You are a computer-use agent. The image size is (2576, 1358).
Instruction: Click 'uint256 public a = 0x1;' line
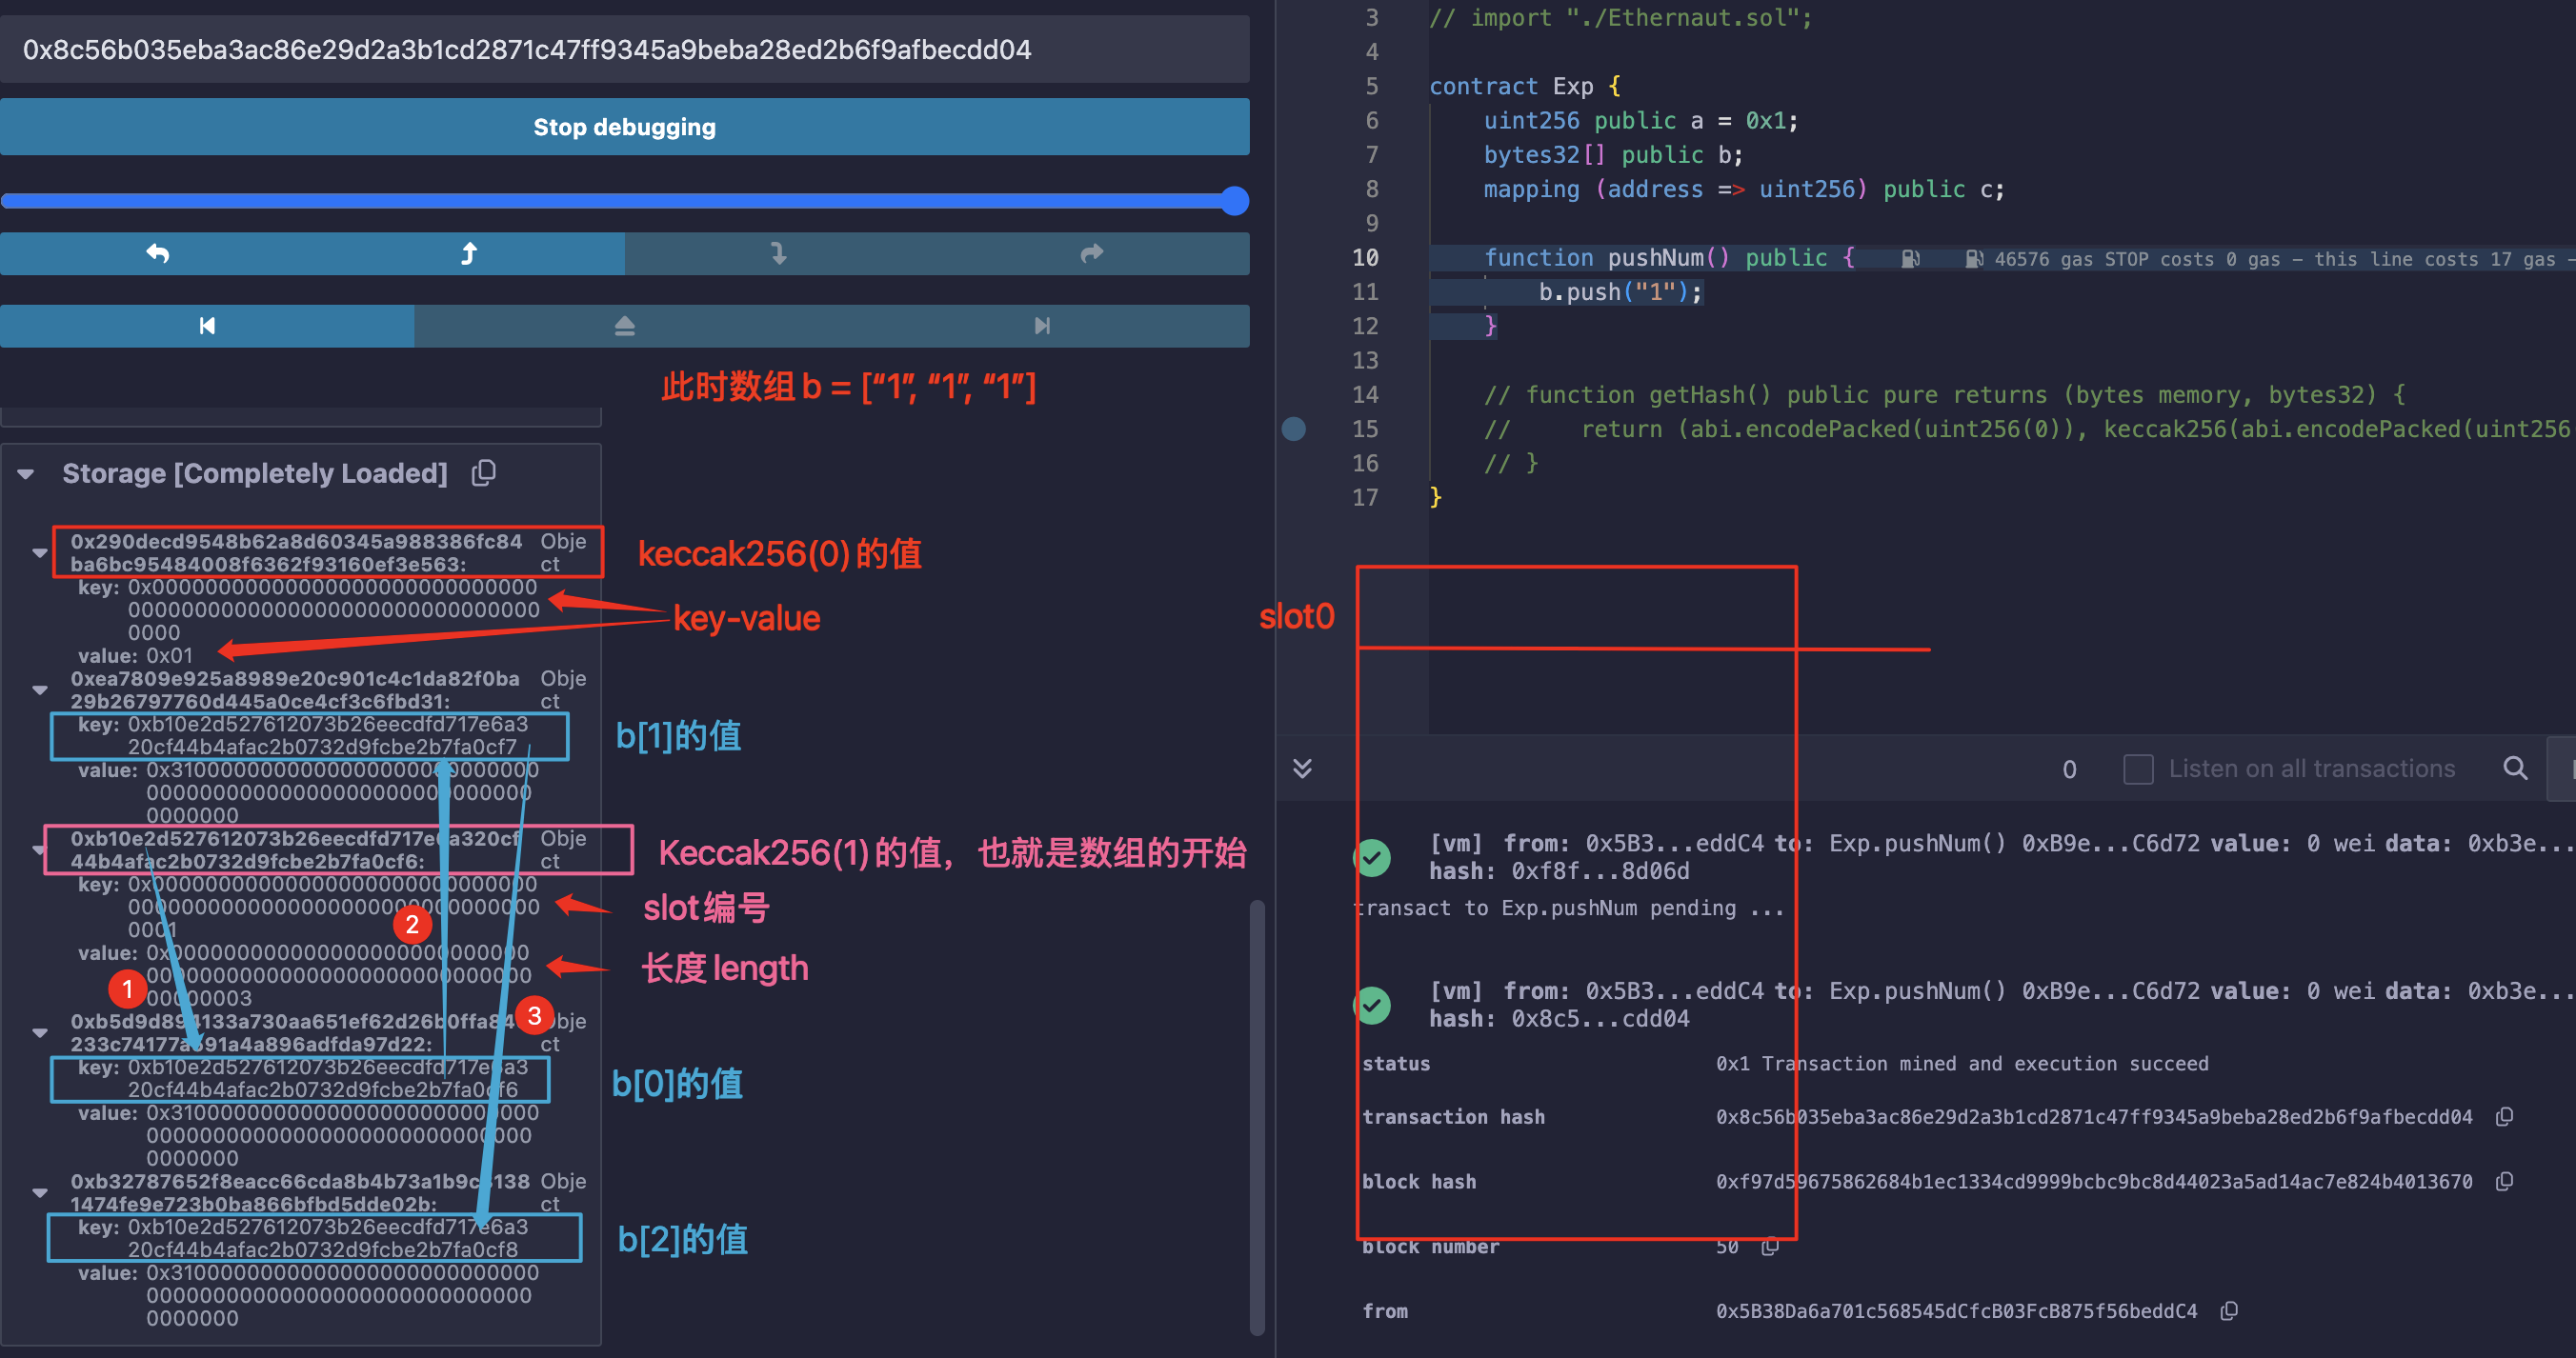pos(1640,121)
